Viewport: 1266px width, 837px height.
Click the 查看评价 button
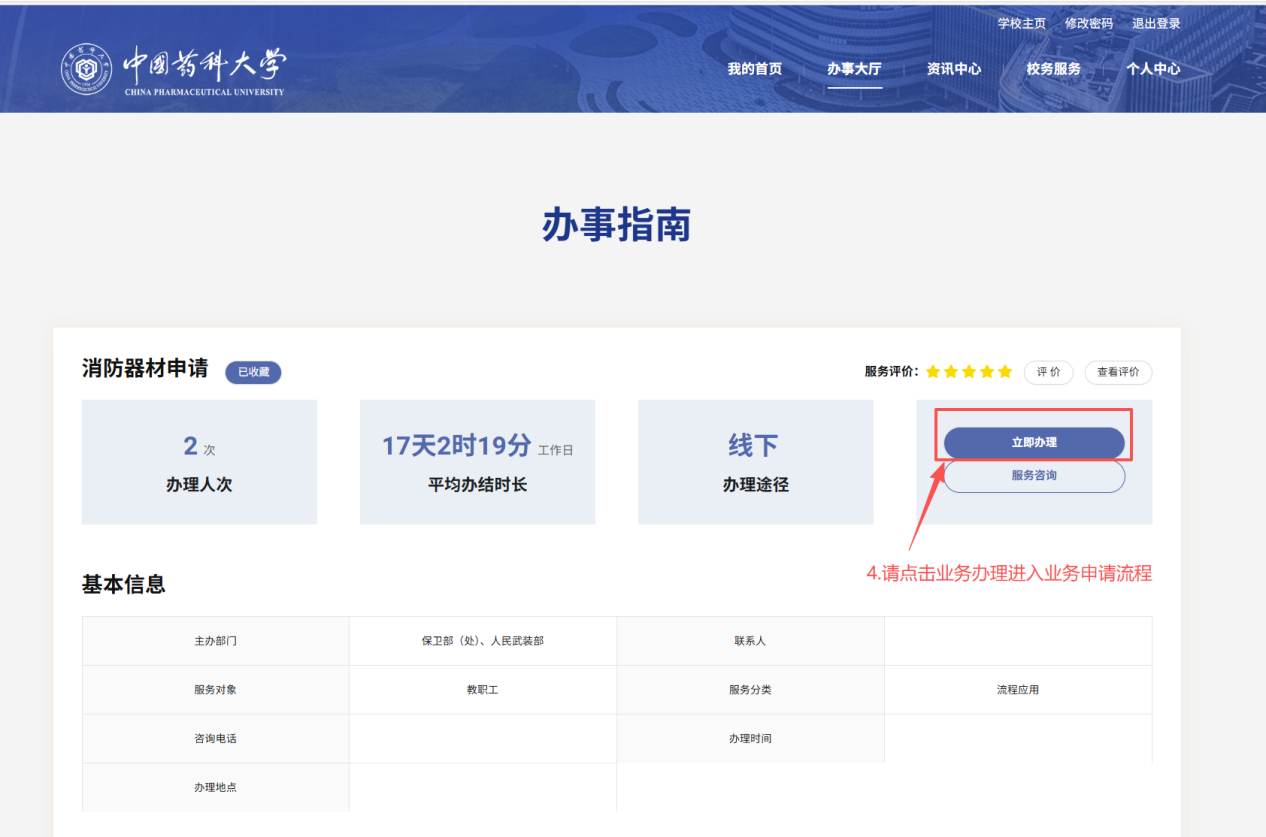pos(1118,372)
